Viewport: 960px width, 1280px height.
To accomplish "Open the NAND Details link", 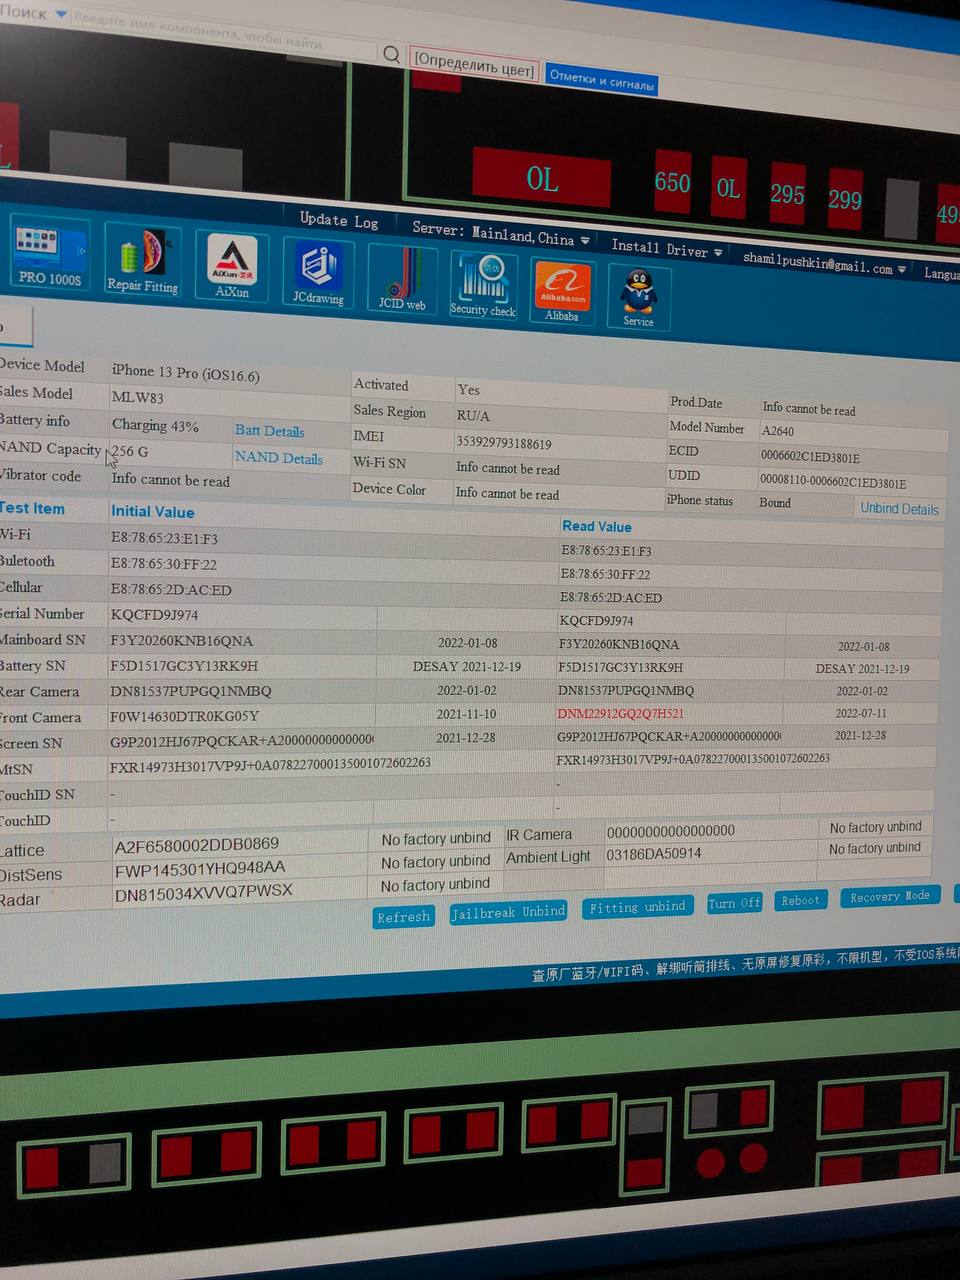I will 279,458.
